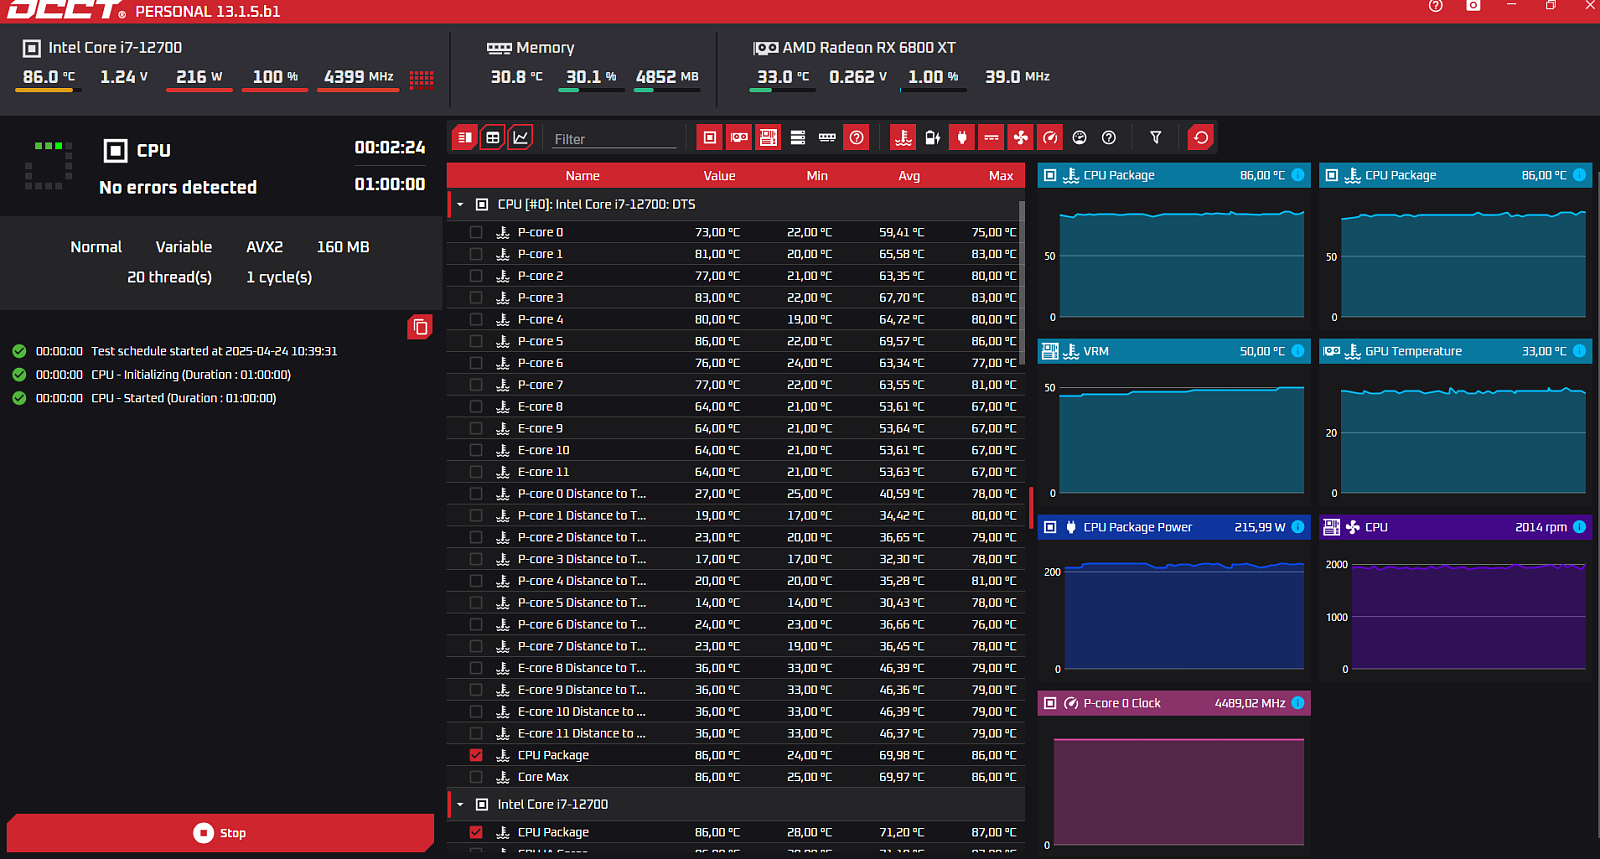This screenshot has width=1600, height=859.
Task: Click the GPU temperature 33.0 °C readout
Action: coord(783,77)
